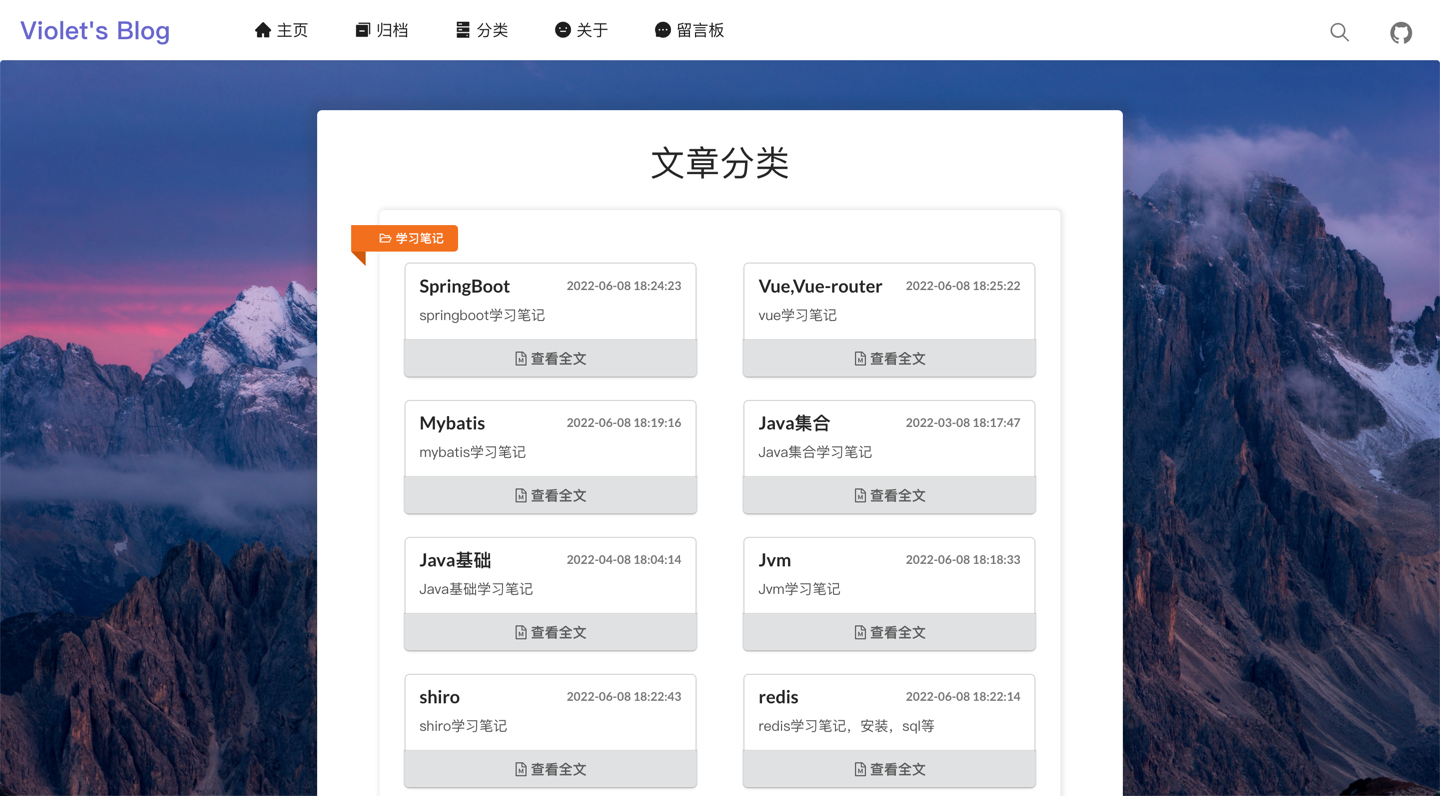Click the archive icon beside 归档
The image size is (1440, 796).
point(363,30)
